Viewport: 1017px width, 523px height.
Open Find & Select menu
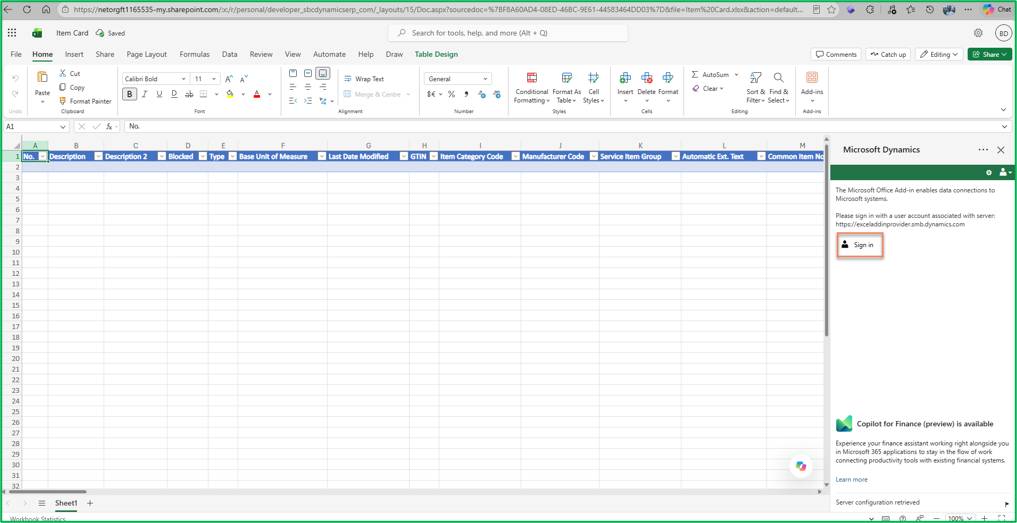[778, 88]
